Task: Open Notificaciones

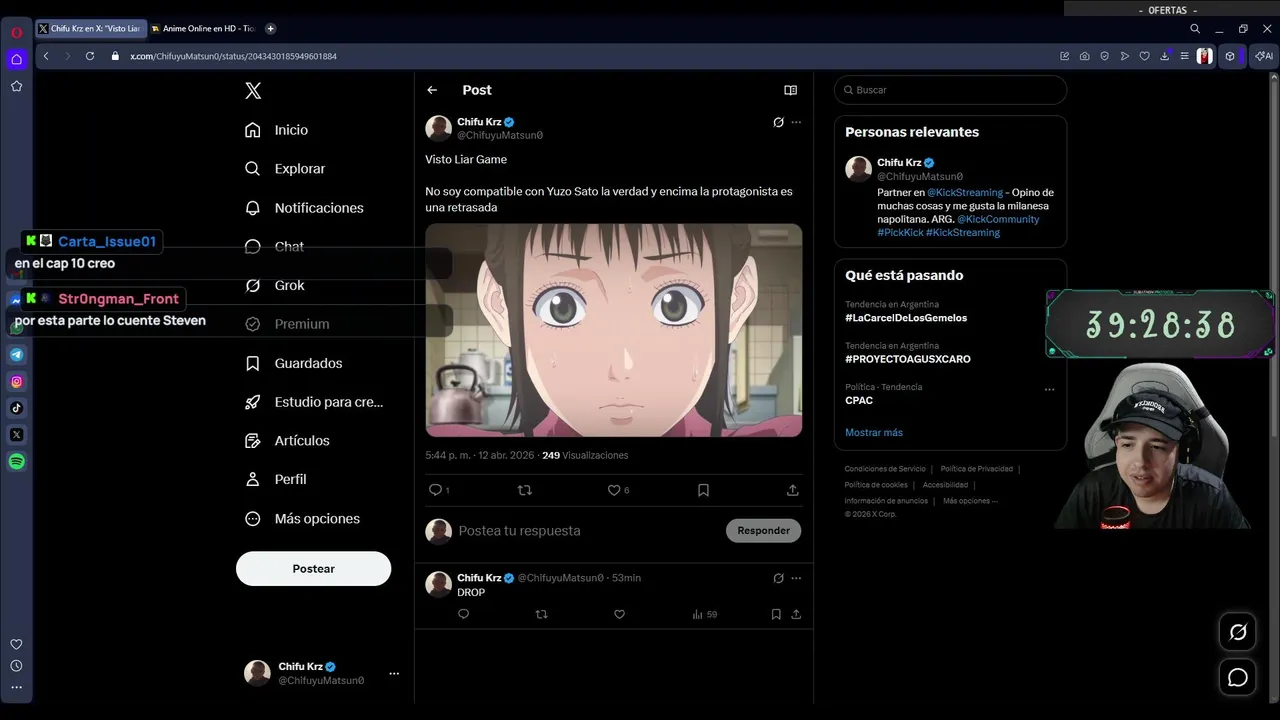Action: (x=305, y=208)
